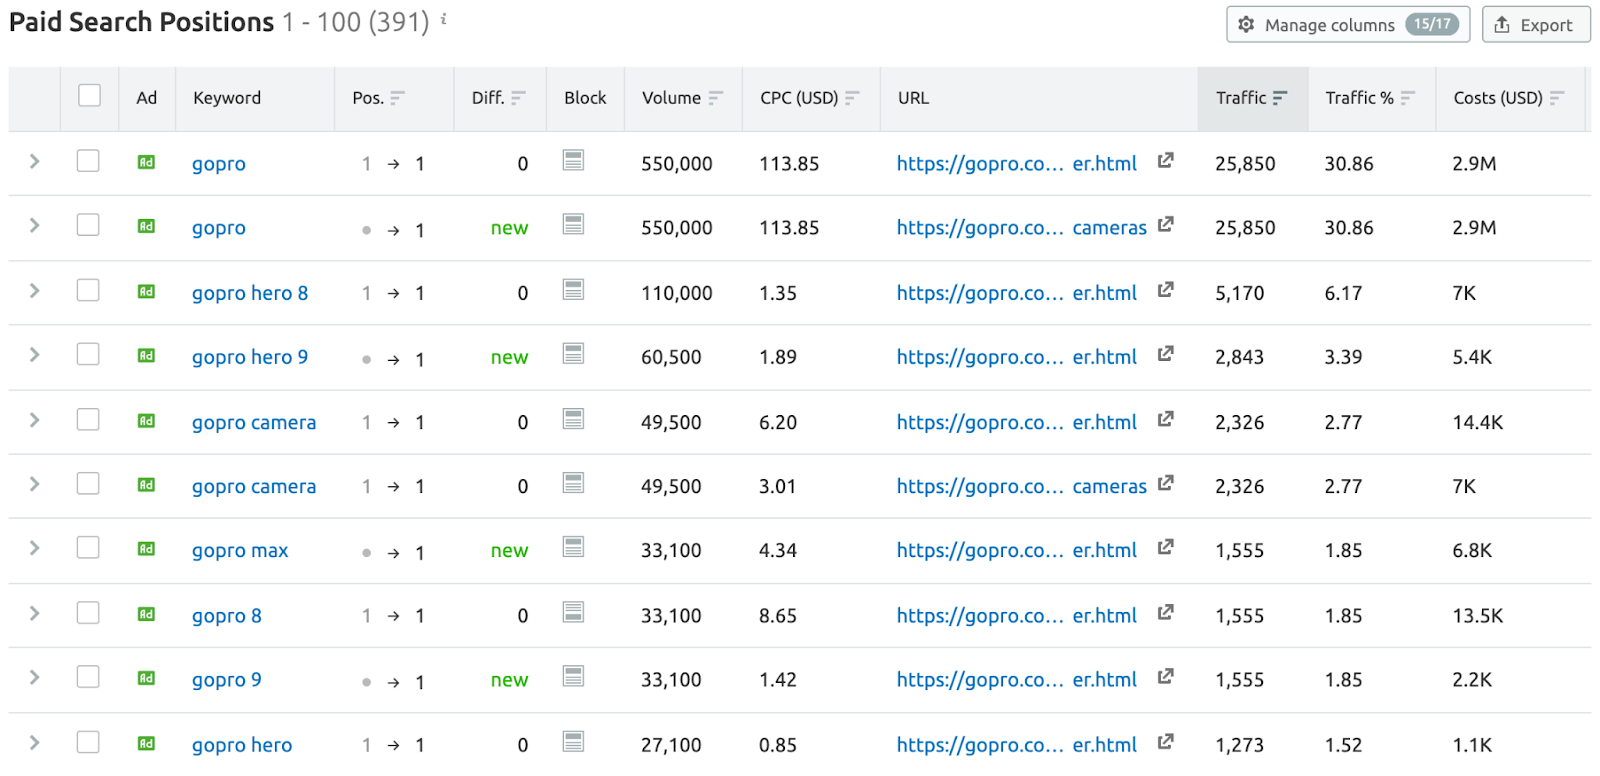The image size is (1600, 776).
Task: Expand the gopro hero 9 row details
Action: tap(34, 354)
